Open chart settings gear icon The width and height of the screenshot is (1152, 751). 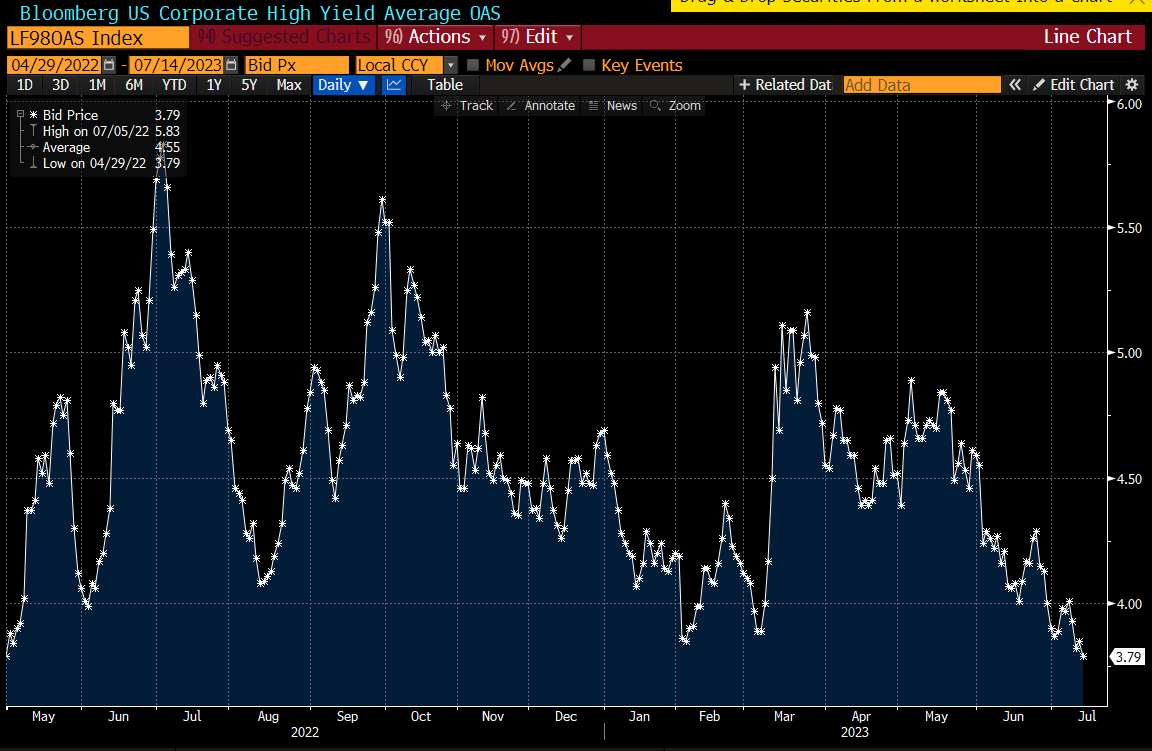[x=1132, y=85]
